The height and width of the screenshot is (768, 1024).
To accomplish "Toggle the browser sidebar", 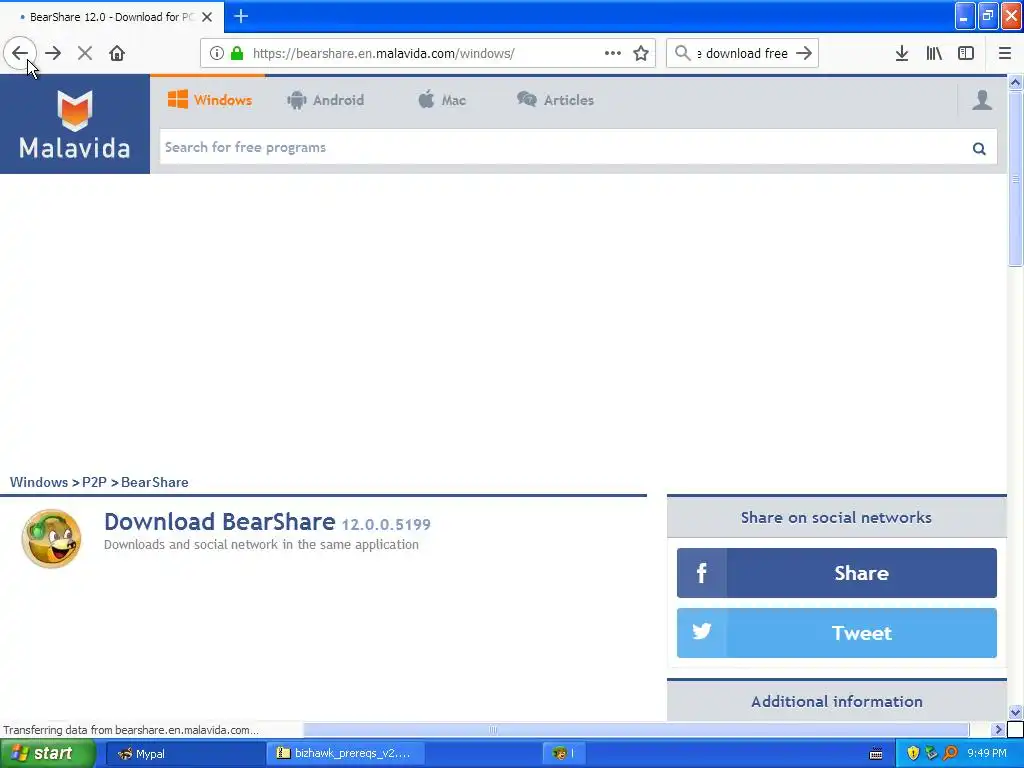I will tap(966, 53).
